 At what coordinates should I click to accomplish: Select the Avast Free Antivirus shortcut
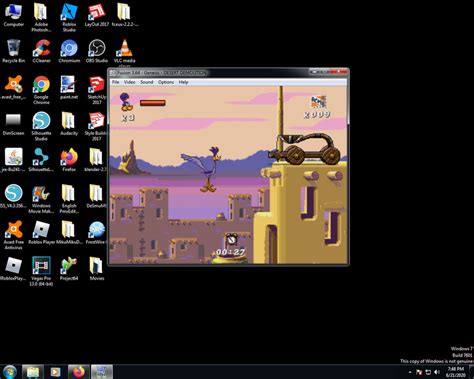pos(14,235)
